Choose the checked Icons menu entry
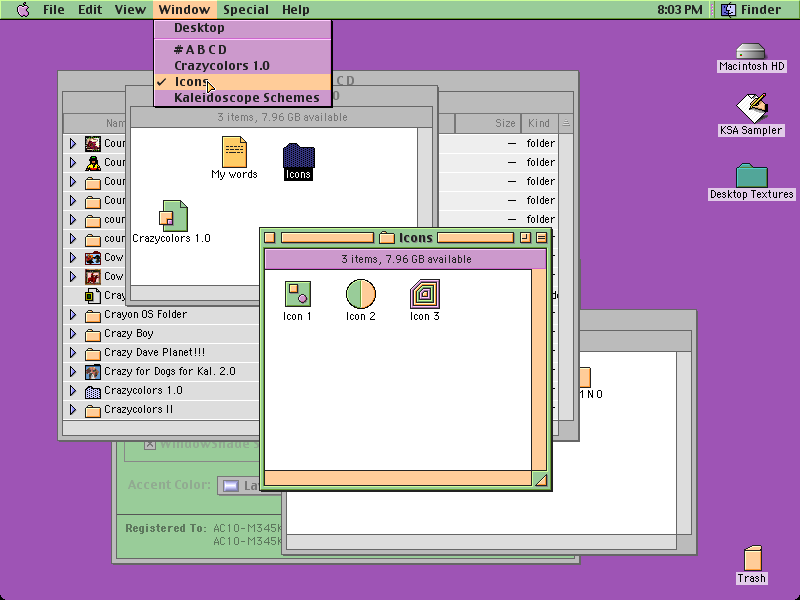 click(243, 82)
